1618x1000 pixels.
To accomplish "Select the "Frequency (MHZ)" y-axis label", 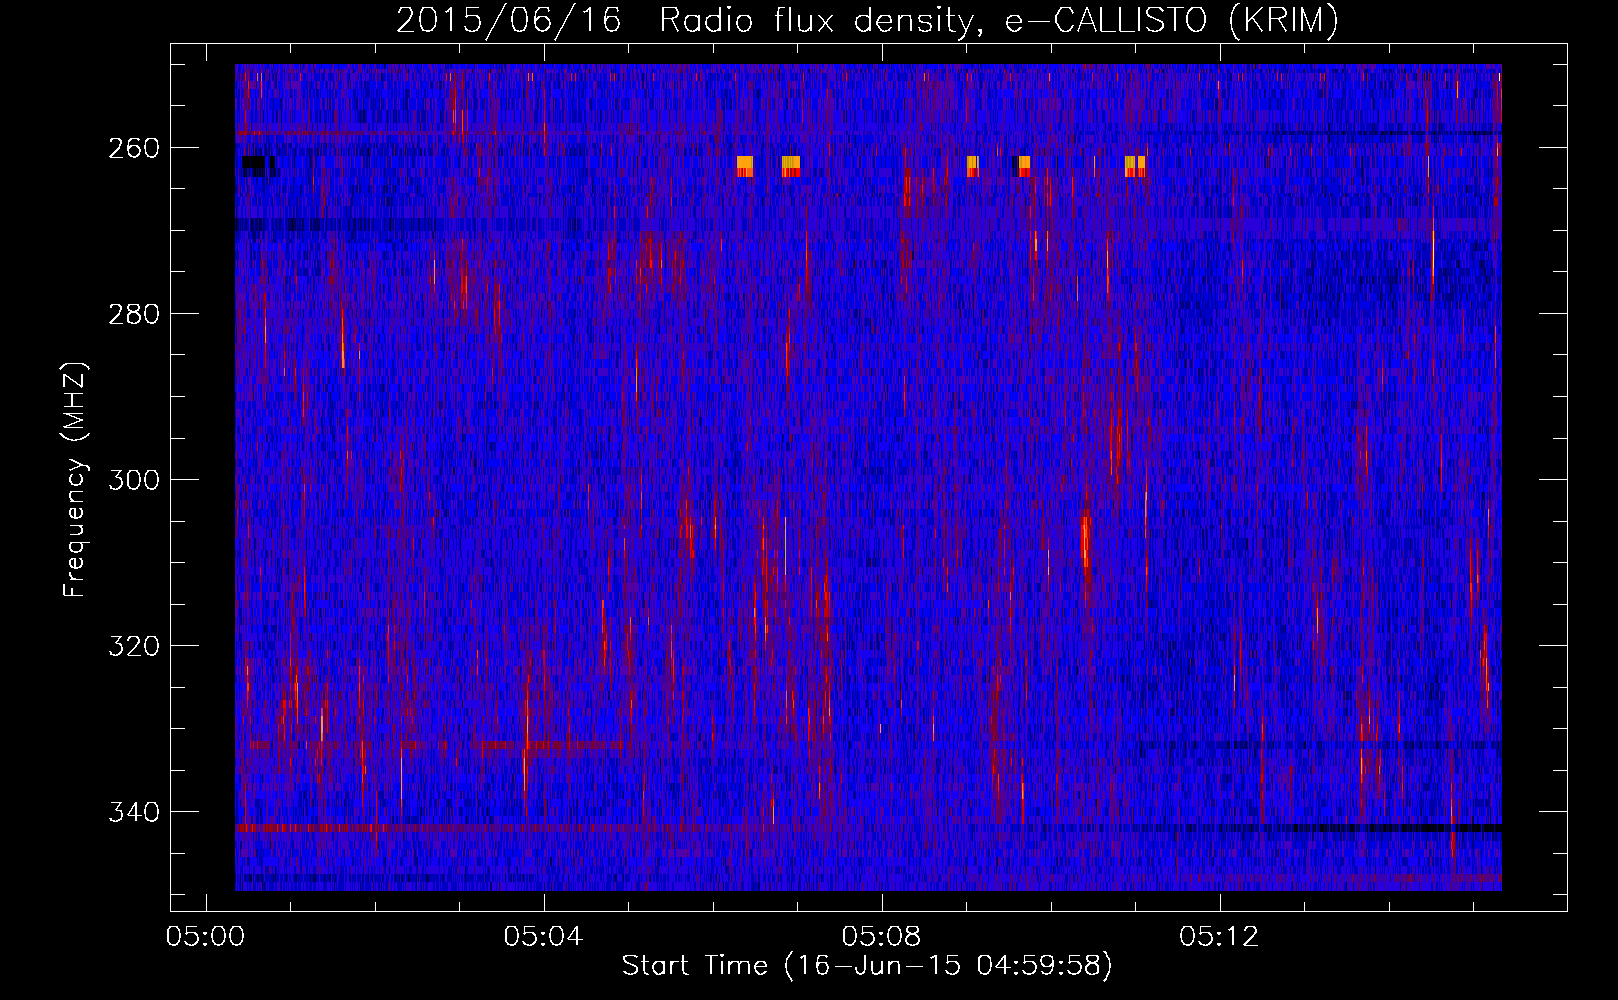I will pyautogui.click(x=75, y=479).
